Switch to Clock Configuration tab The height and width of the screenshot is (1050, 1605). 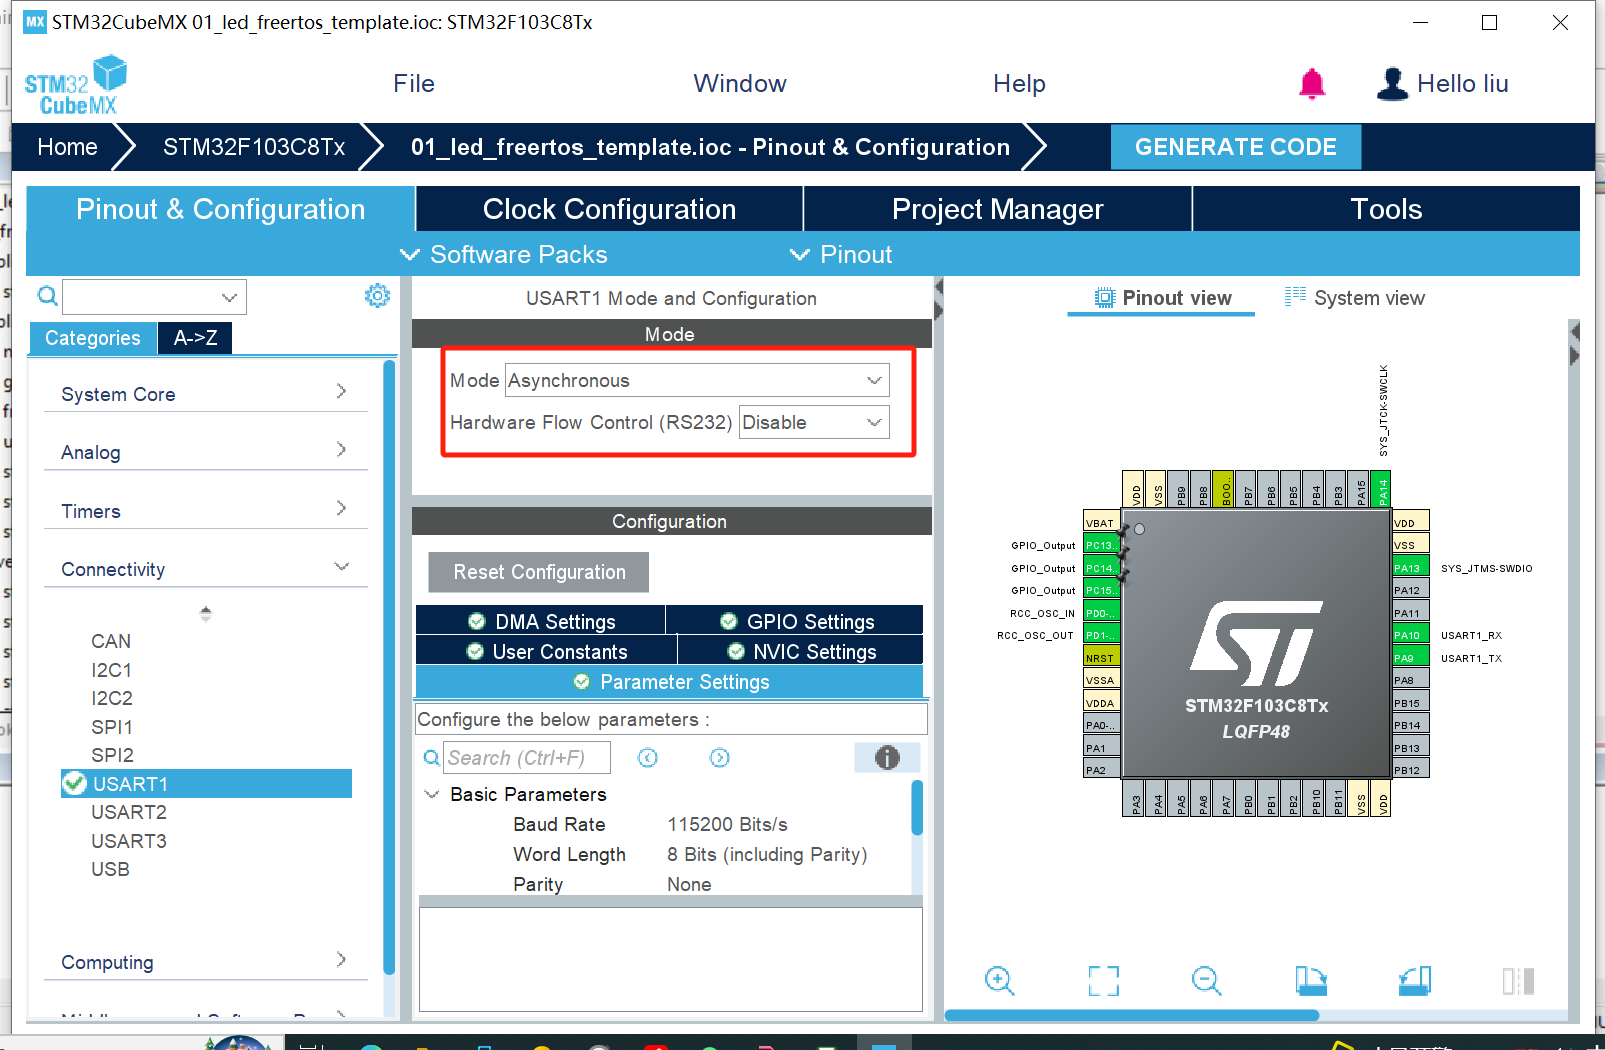(609, 209)
